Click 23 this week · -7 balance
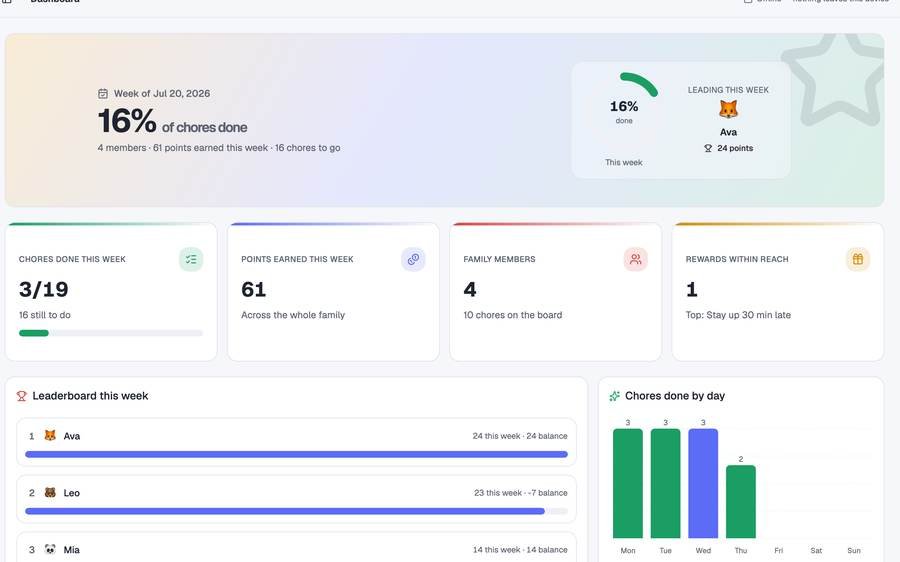The height and width of the screenshot is (562, 900). pyautogui.click(x=521, y=493)
